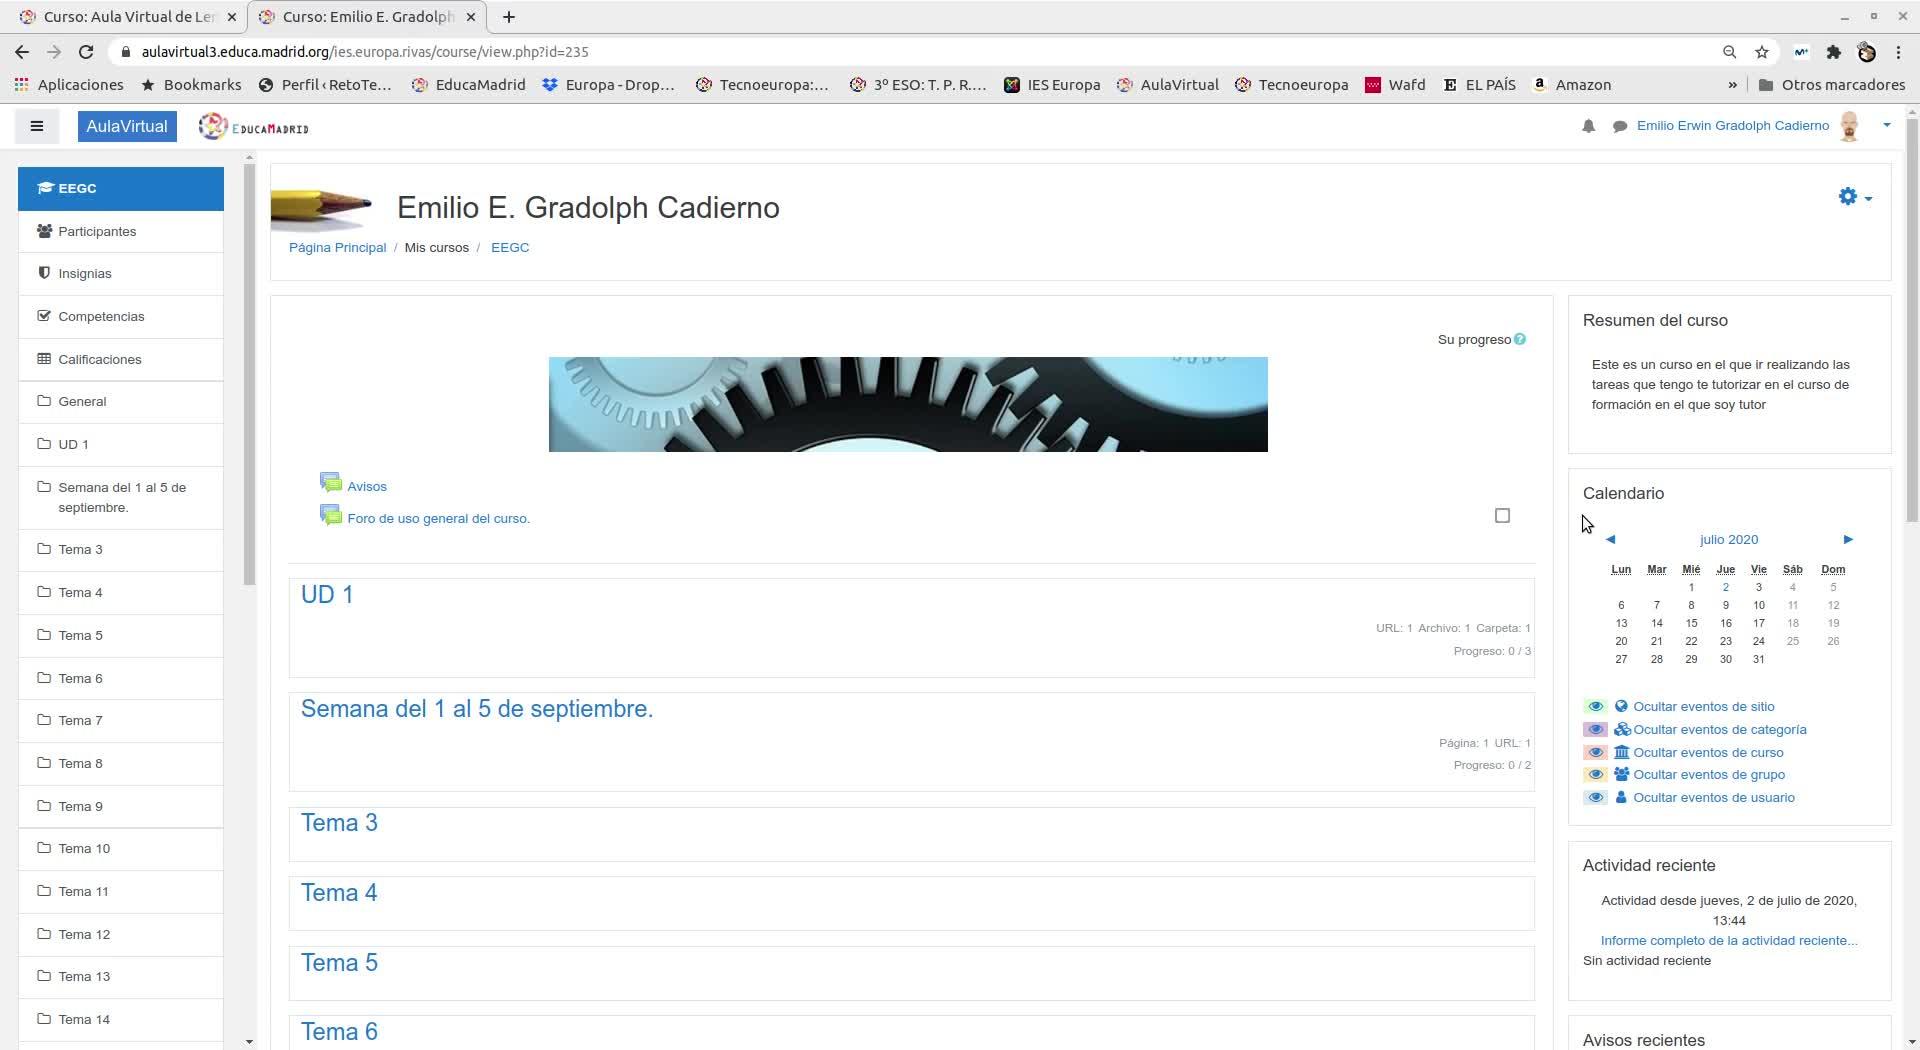Open Competencias in the sidebar
The width and height of the screenshot is (1920, 1050).
(121, 317)
